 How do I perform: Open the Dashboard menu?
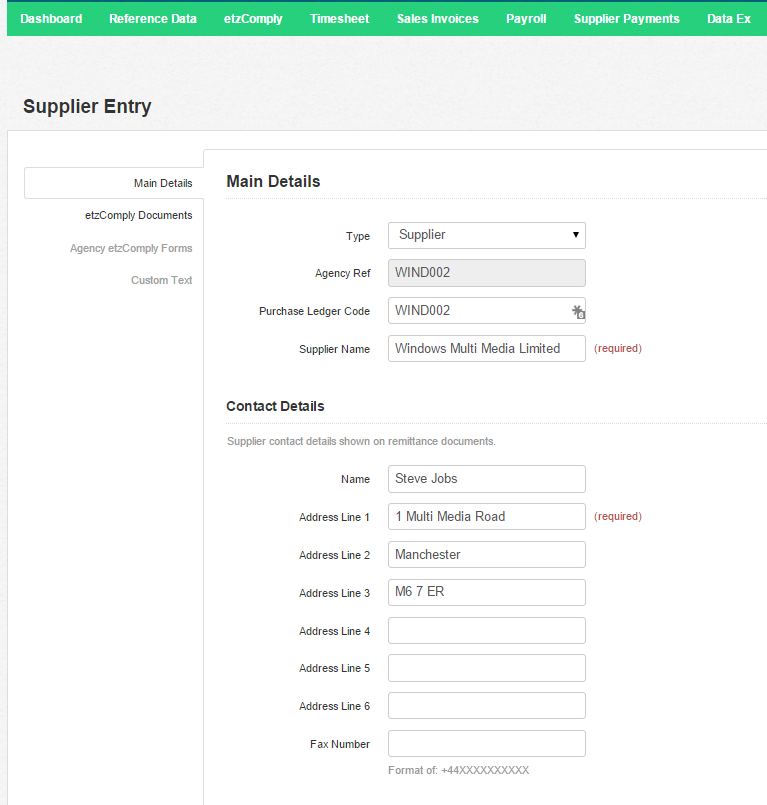(x=51, y=19)
